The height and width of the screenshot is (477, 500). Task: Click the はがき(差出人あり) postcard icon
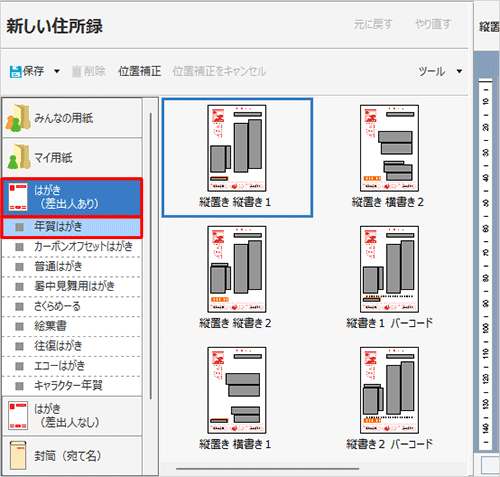click(x=18, y=197)
